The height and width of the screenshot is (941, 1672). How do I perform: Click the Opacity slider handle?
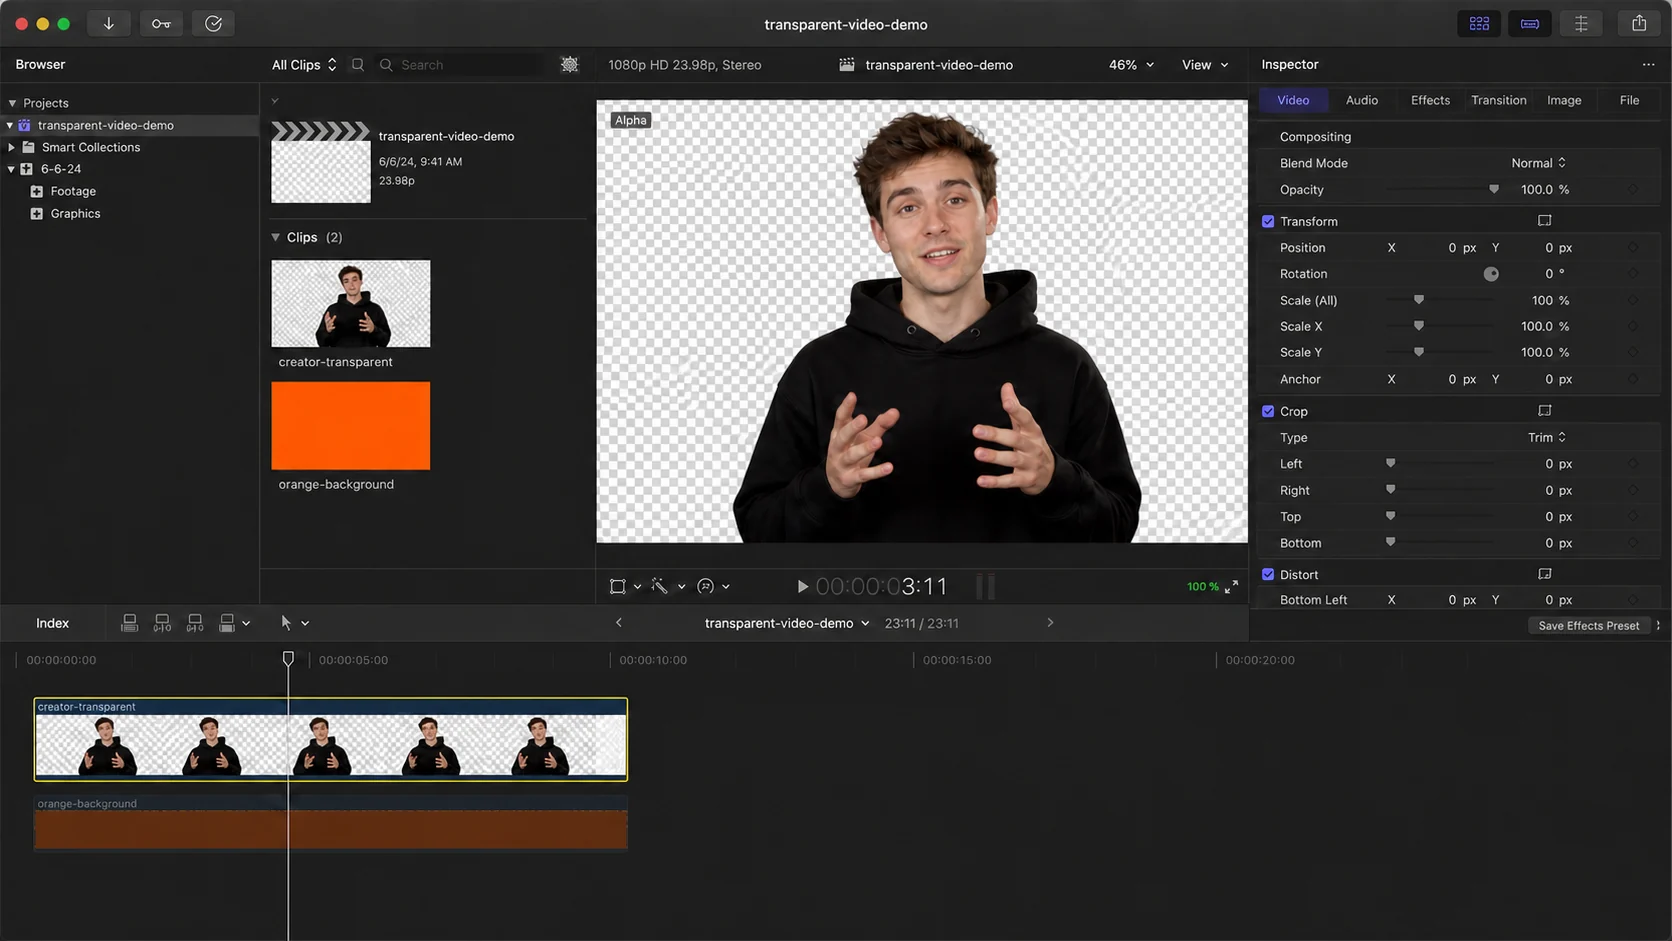pyautogui.click(x=1494, y=189)
